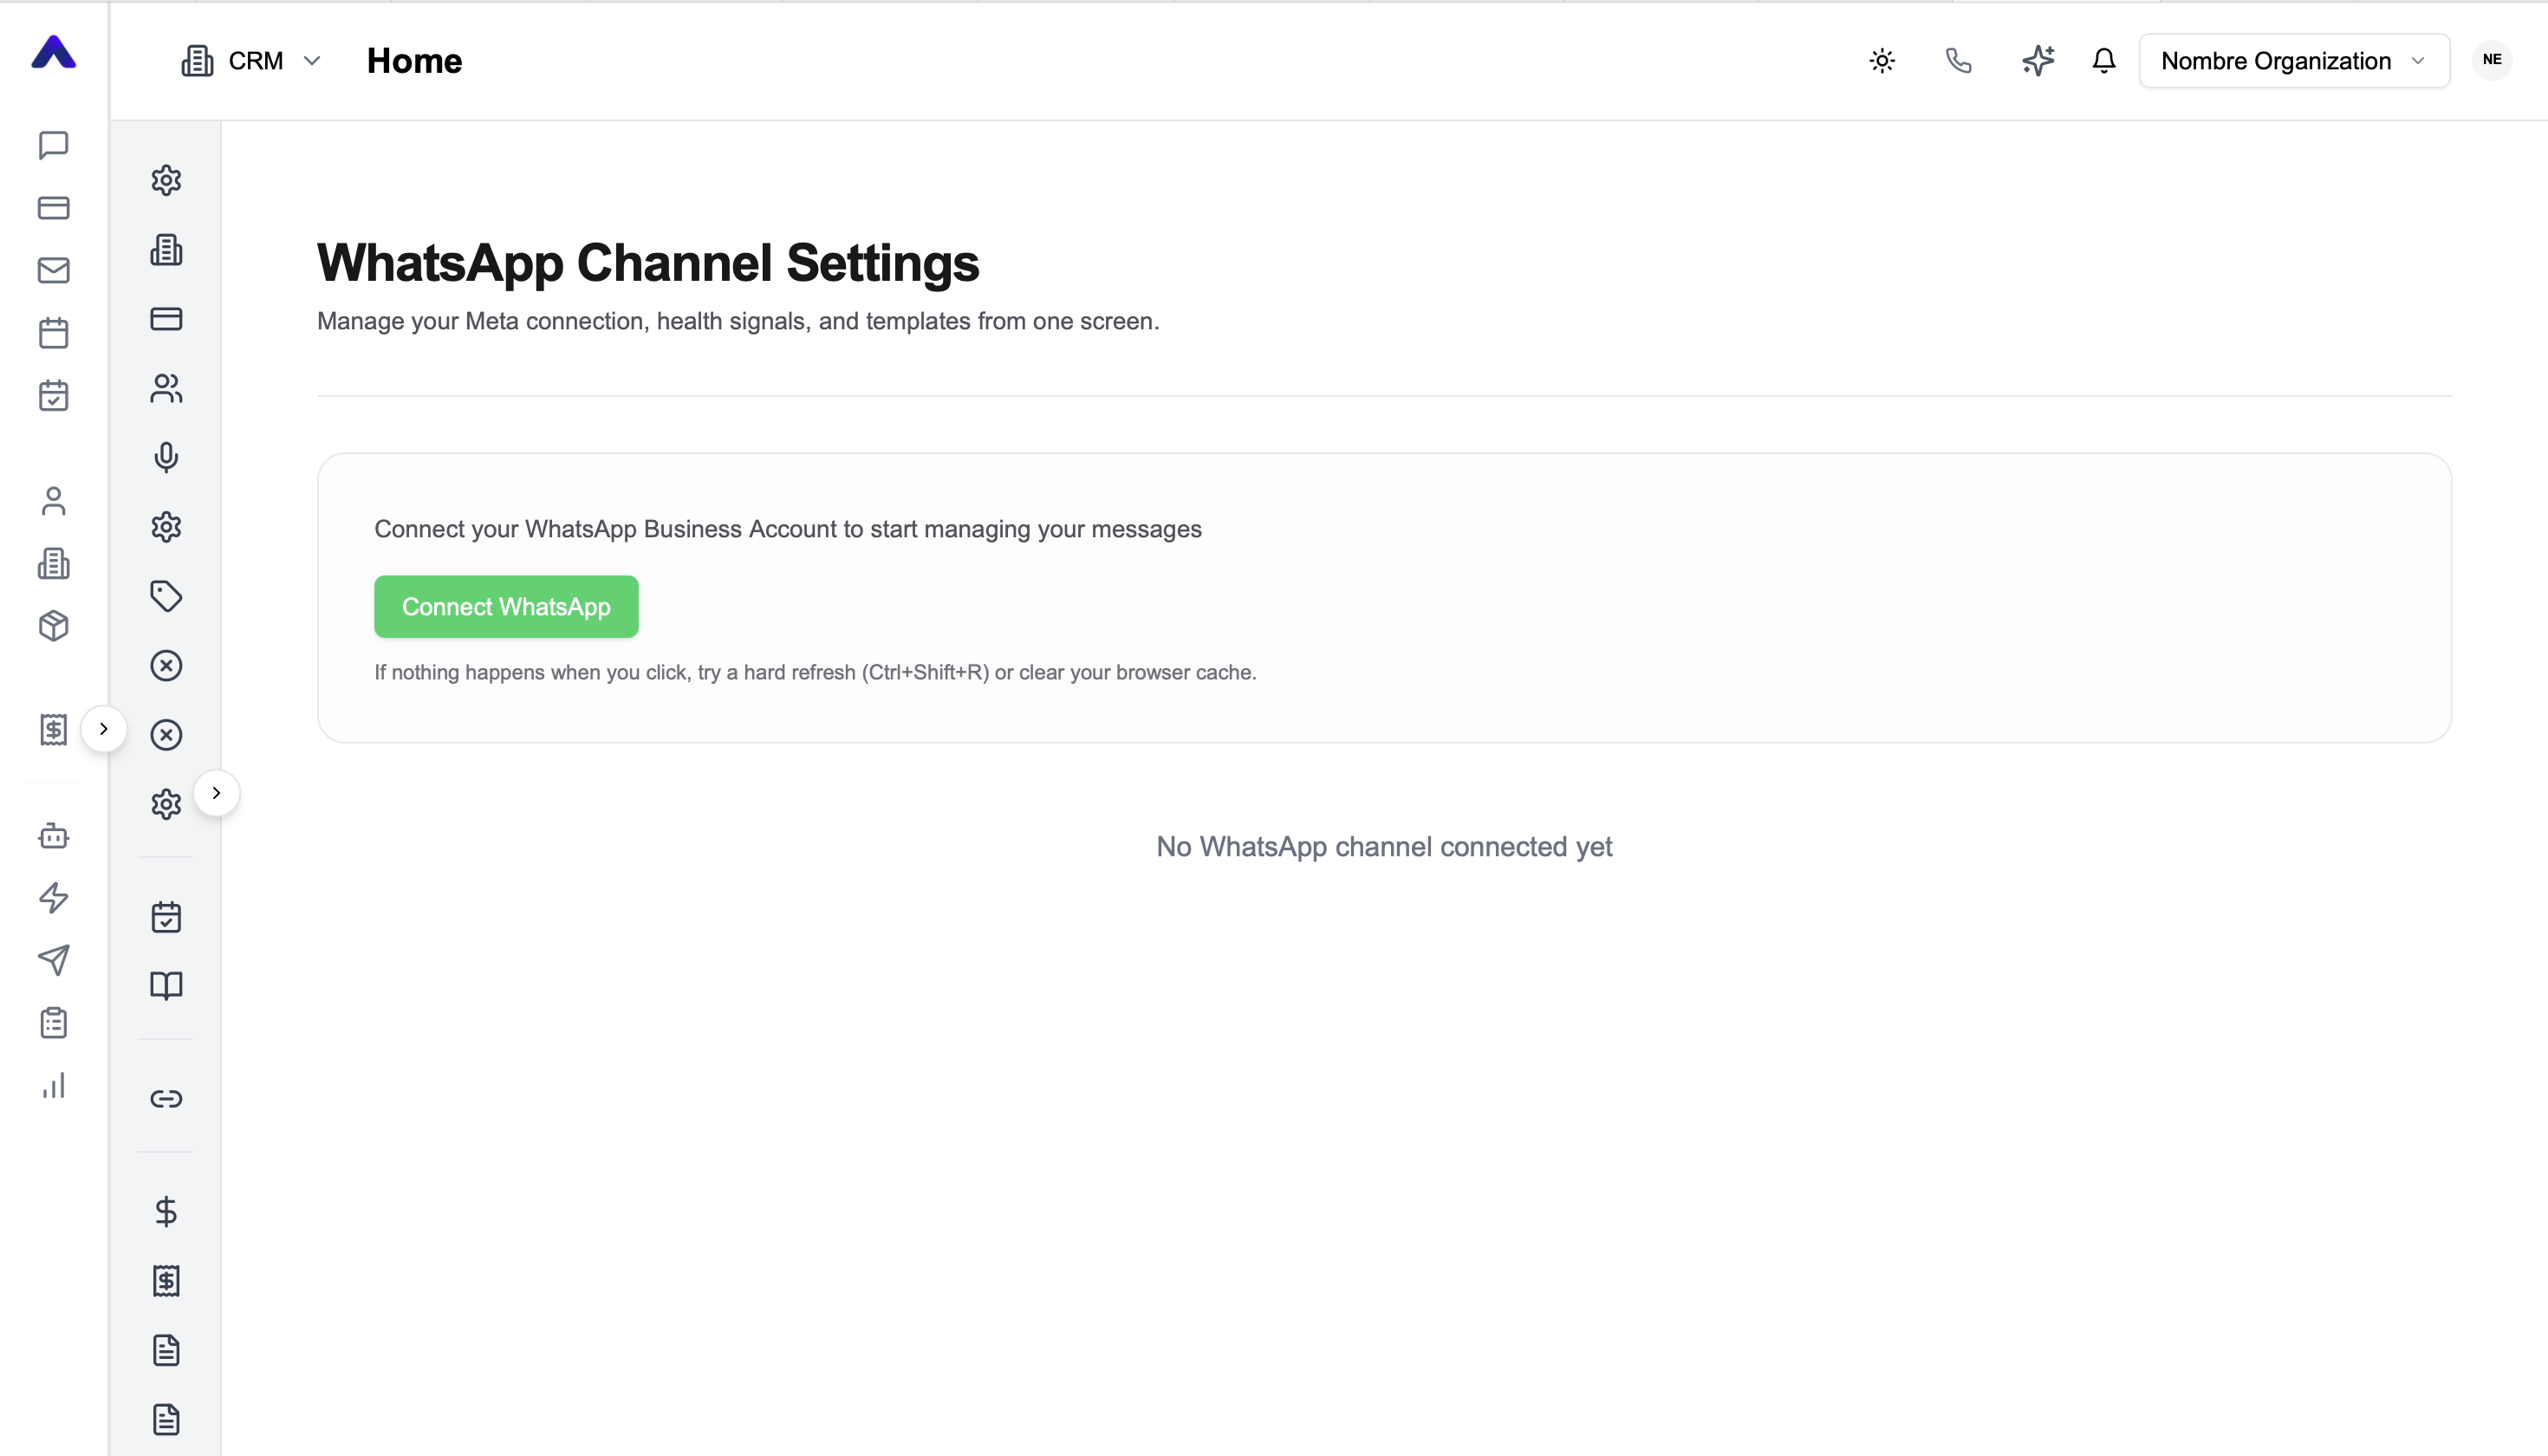2548x1456 pixels.
Task: Open the dollar sign billing icon
Action: (x=166, y=1212)
